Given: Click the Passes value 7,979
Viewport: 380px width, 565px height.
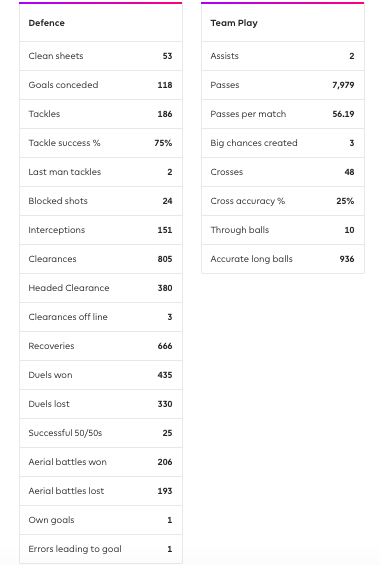Looking at the screenshot, I should coord(343,85).
